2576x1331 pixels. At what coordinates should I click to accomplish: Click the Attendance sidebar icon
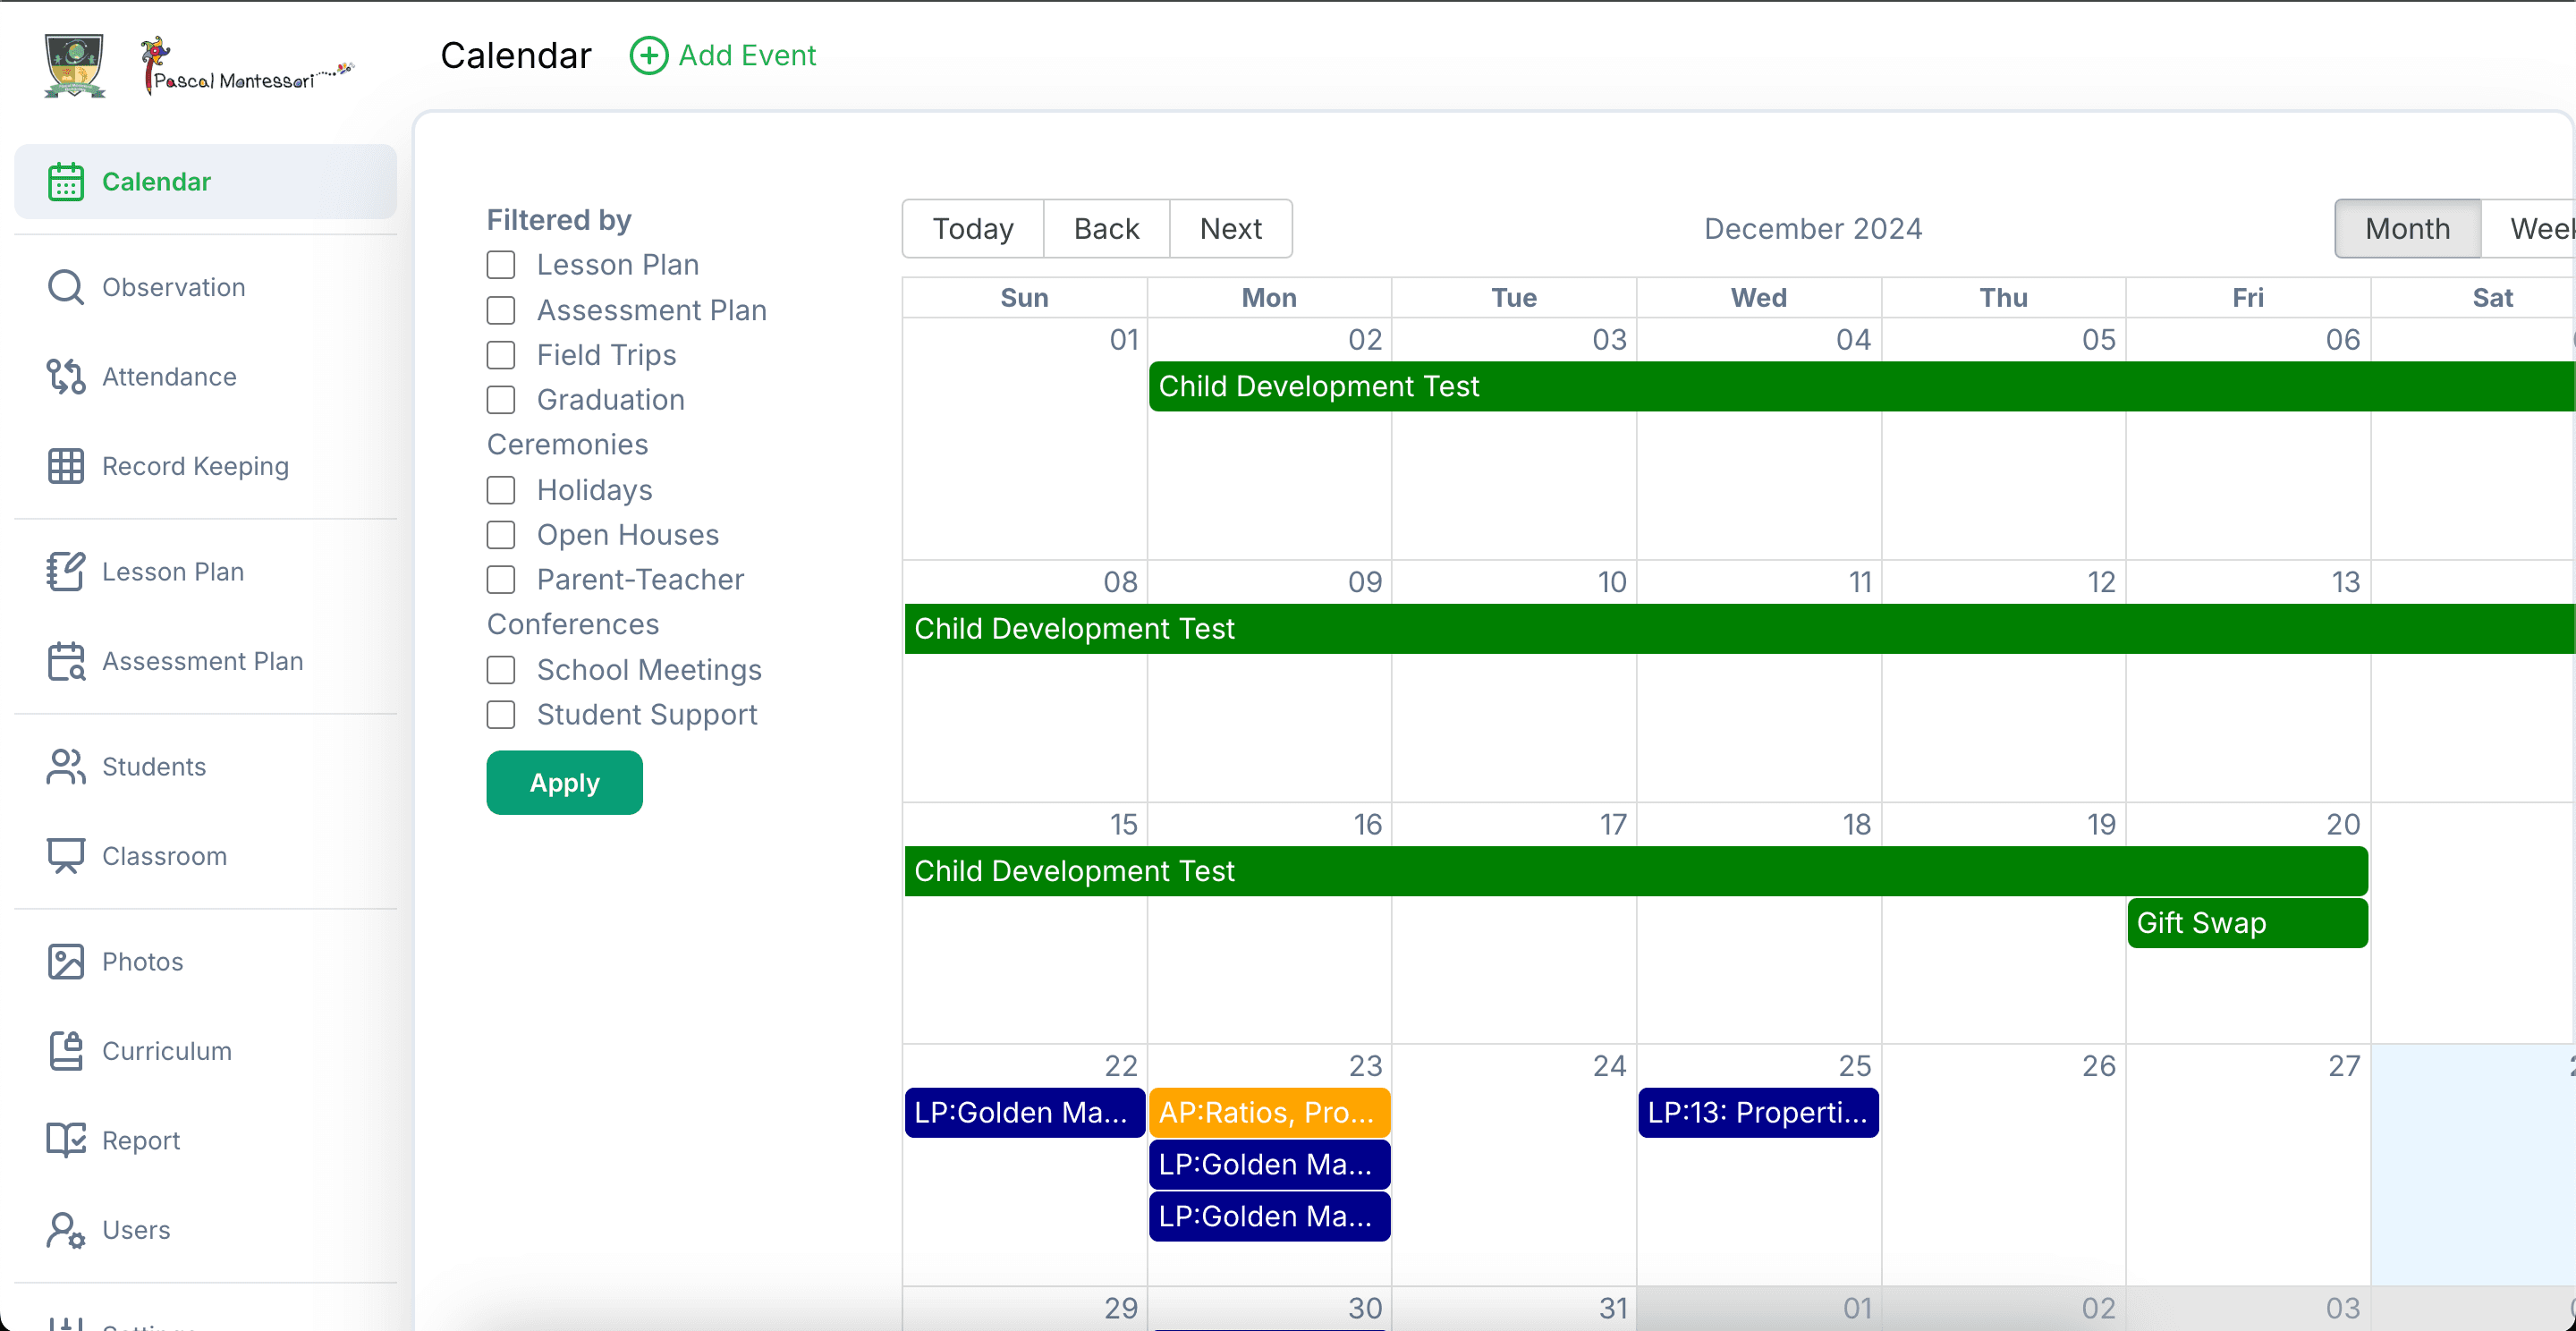click(66, 377)
